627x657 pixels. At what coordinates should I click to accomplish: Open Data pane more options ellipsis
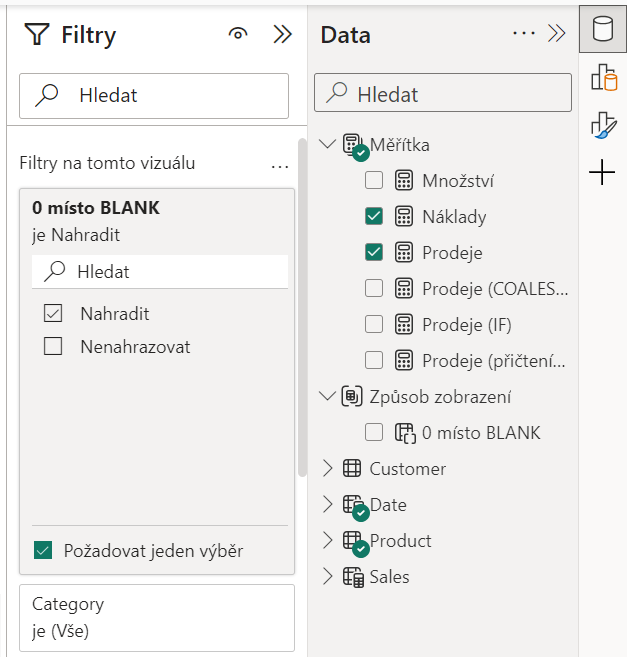coord(524,33)
